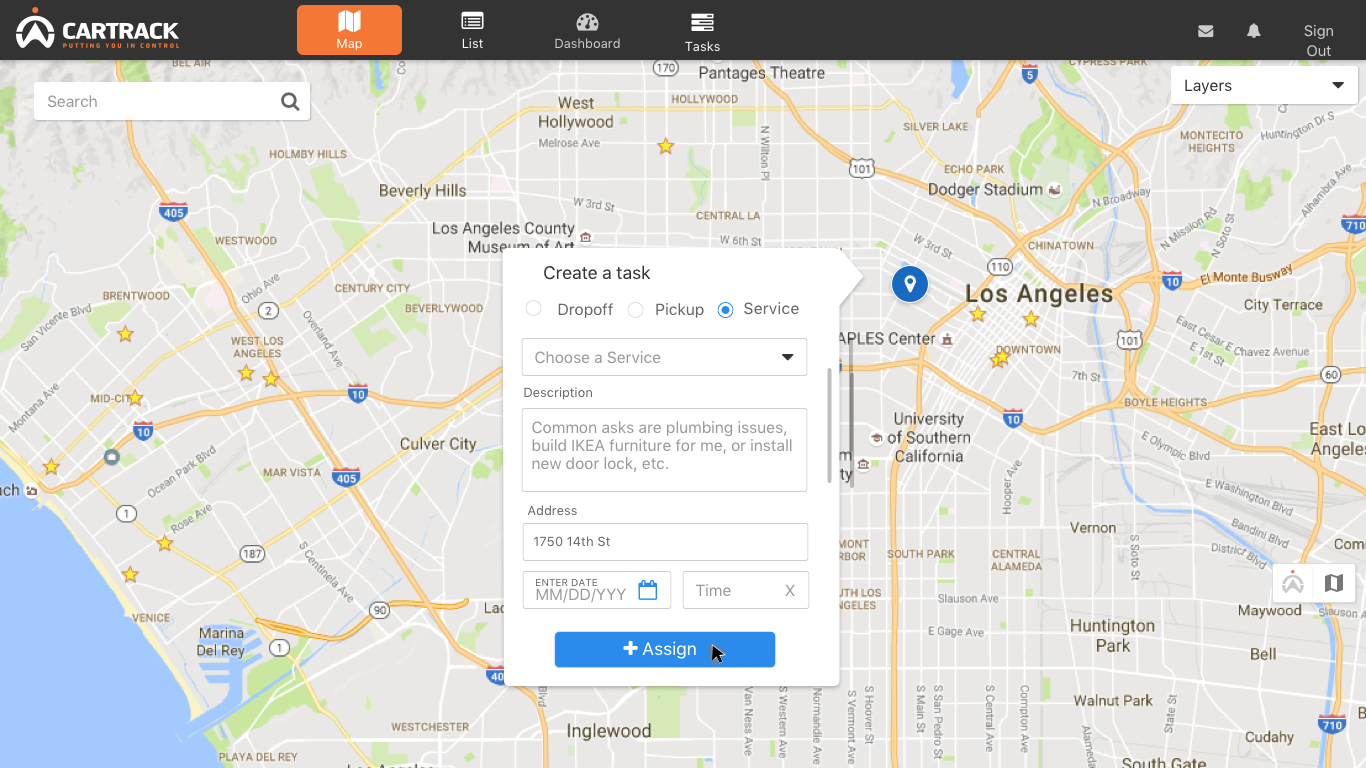Click left star marker below West Los Angeles
Screen dimensions: 1366x768
pyautogui.click(x=246, y=373)
